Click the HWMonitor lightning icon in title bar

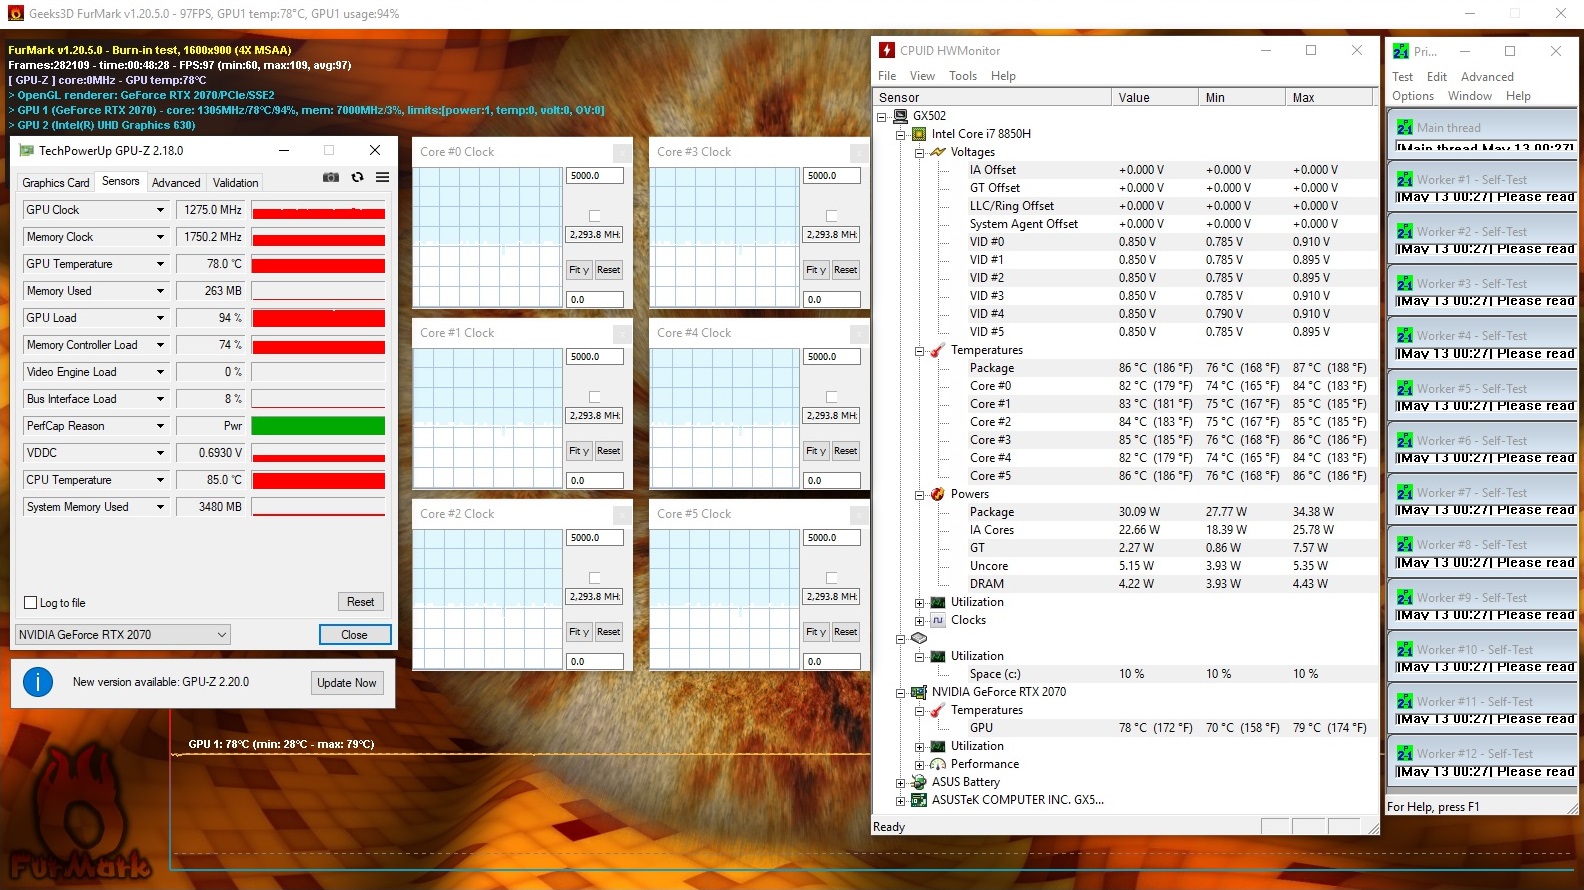(x=887, y=50)
